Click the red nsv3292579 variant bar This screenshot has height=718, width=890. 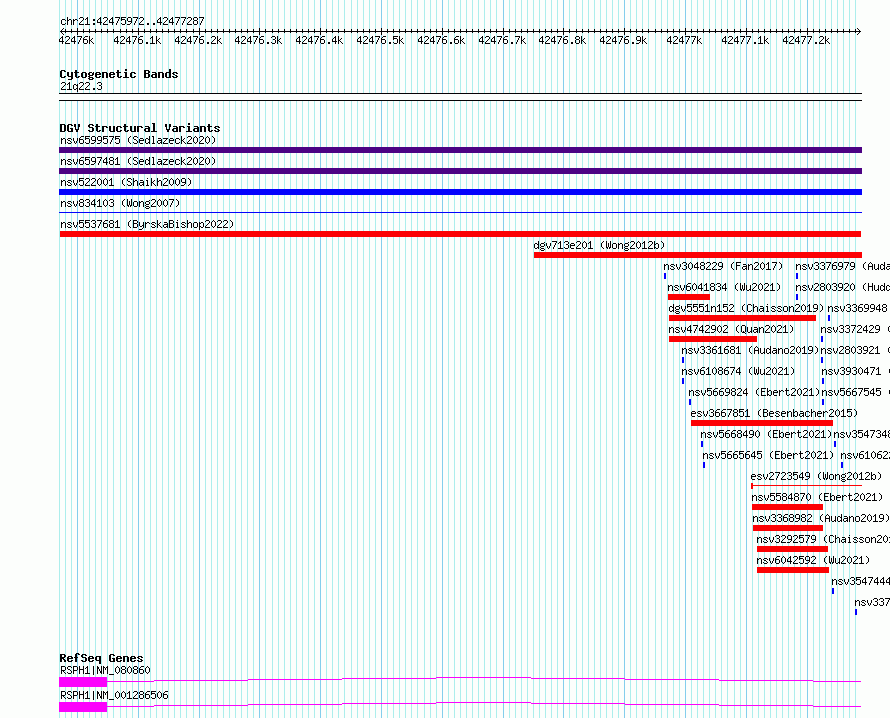[x=792, y=549]
